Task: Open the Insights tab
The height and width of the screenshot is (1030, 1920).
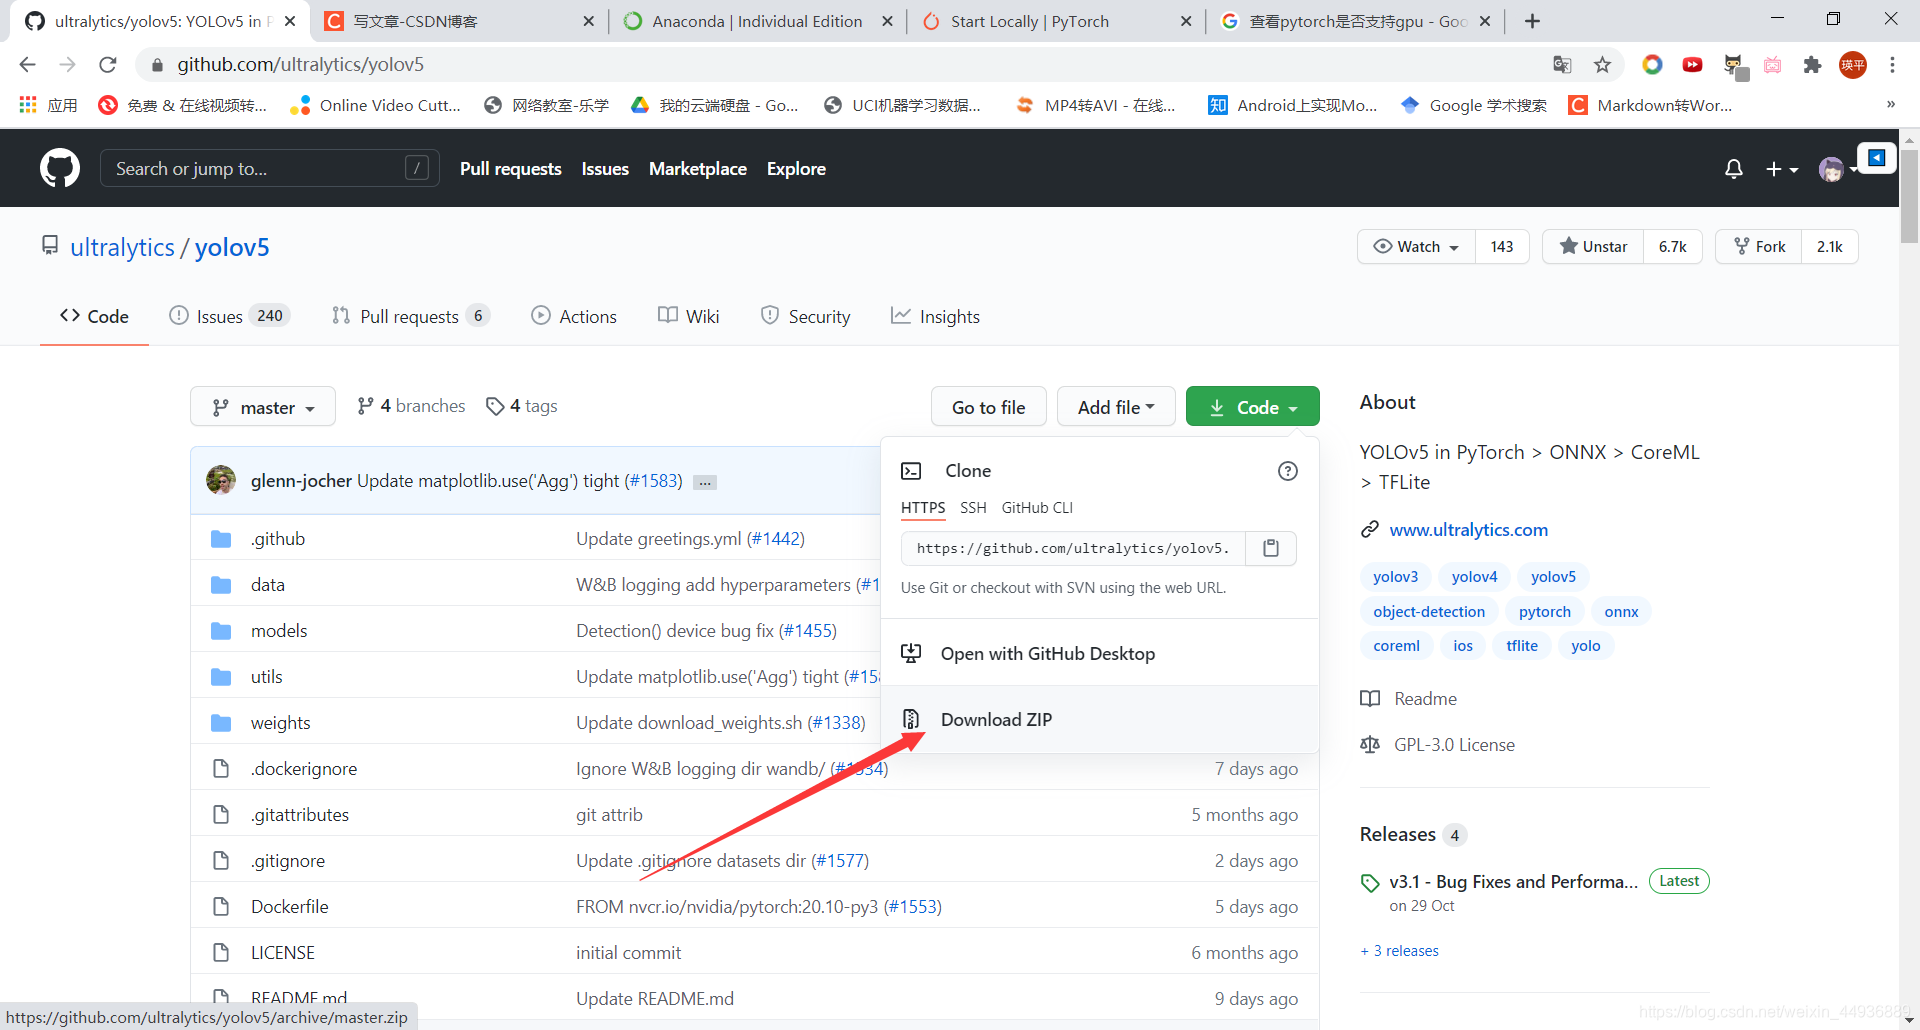Action: [935, 316]
